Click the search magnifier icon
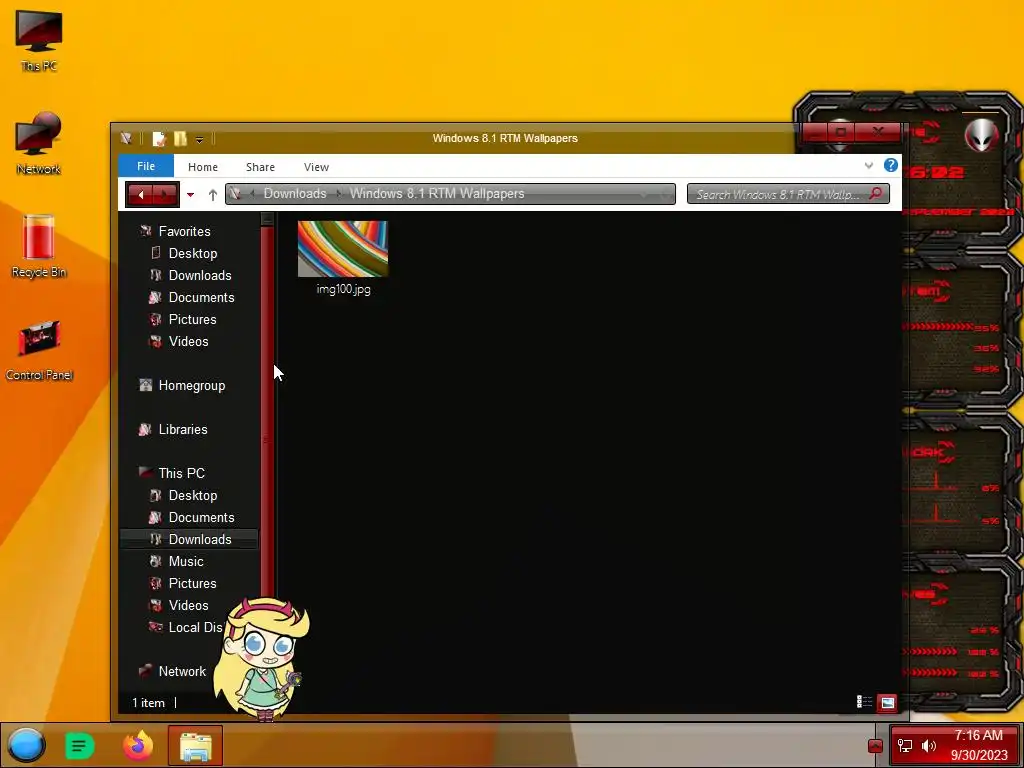This screenshot has height=768, width=1024. tap(876, 193)
